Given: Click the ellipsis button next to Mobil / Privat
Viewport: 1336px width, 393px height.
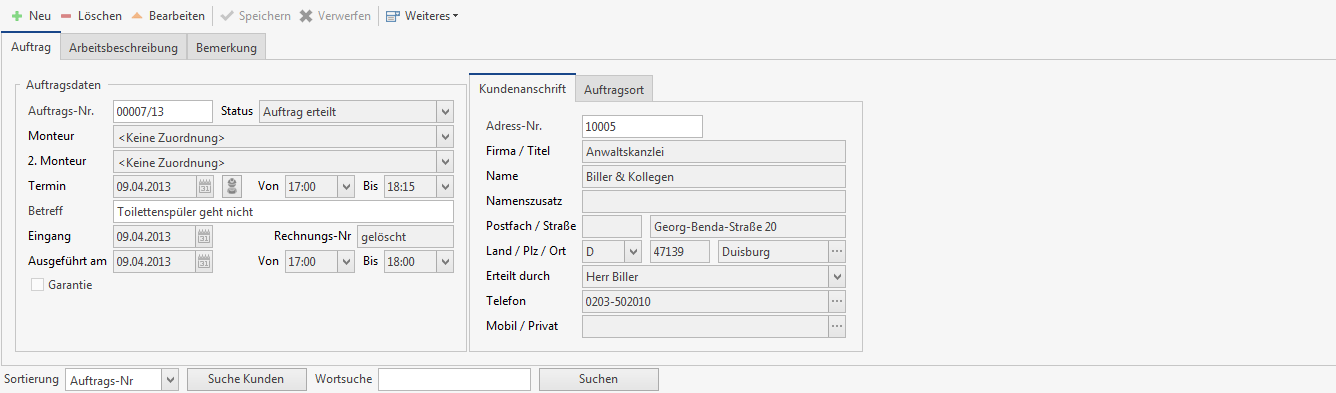Looking at the screenshot, I should pyautogui.click(x=837, y=326).
